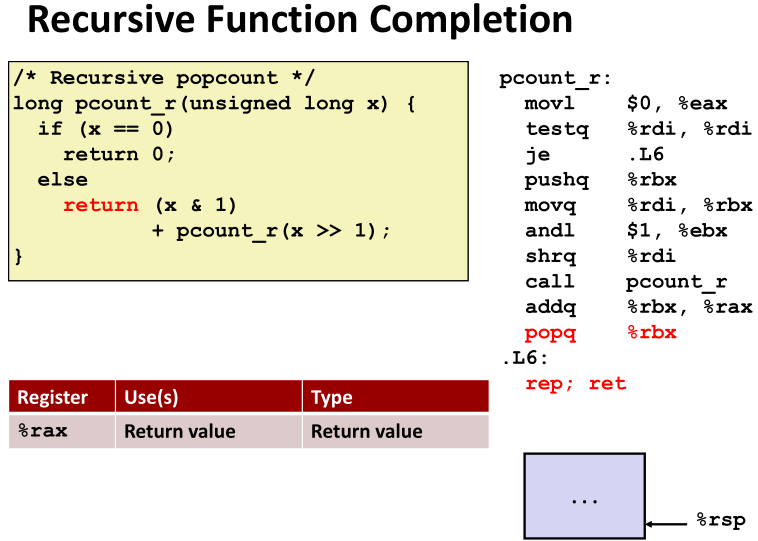Image resolution: width=758 pixels, height=541 pixels.
Task: Select the comment line "/* Recursive popcount */"
Action: coord(164,78)
